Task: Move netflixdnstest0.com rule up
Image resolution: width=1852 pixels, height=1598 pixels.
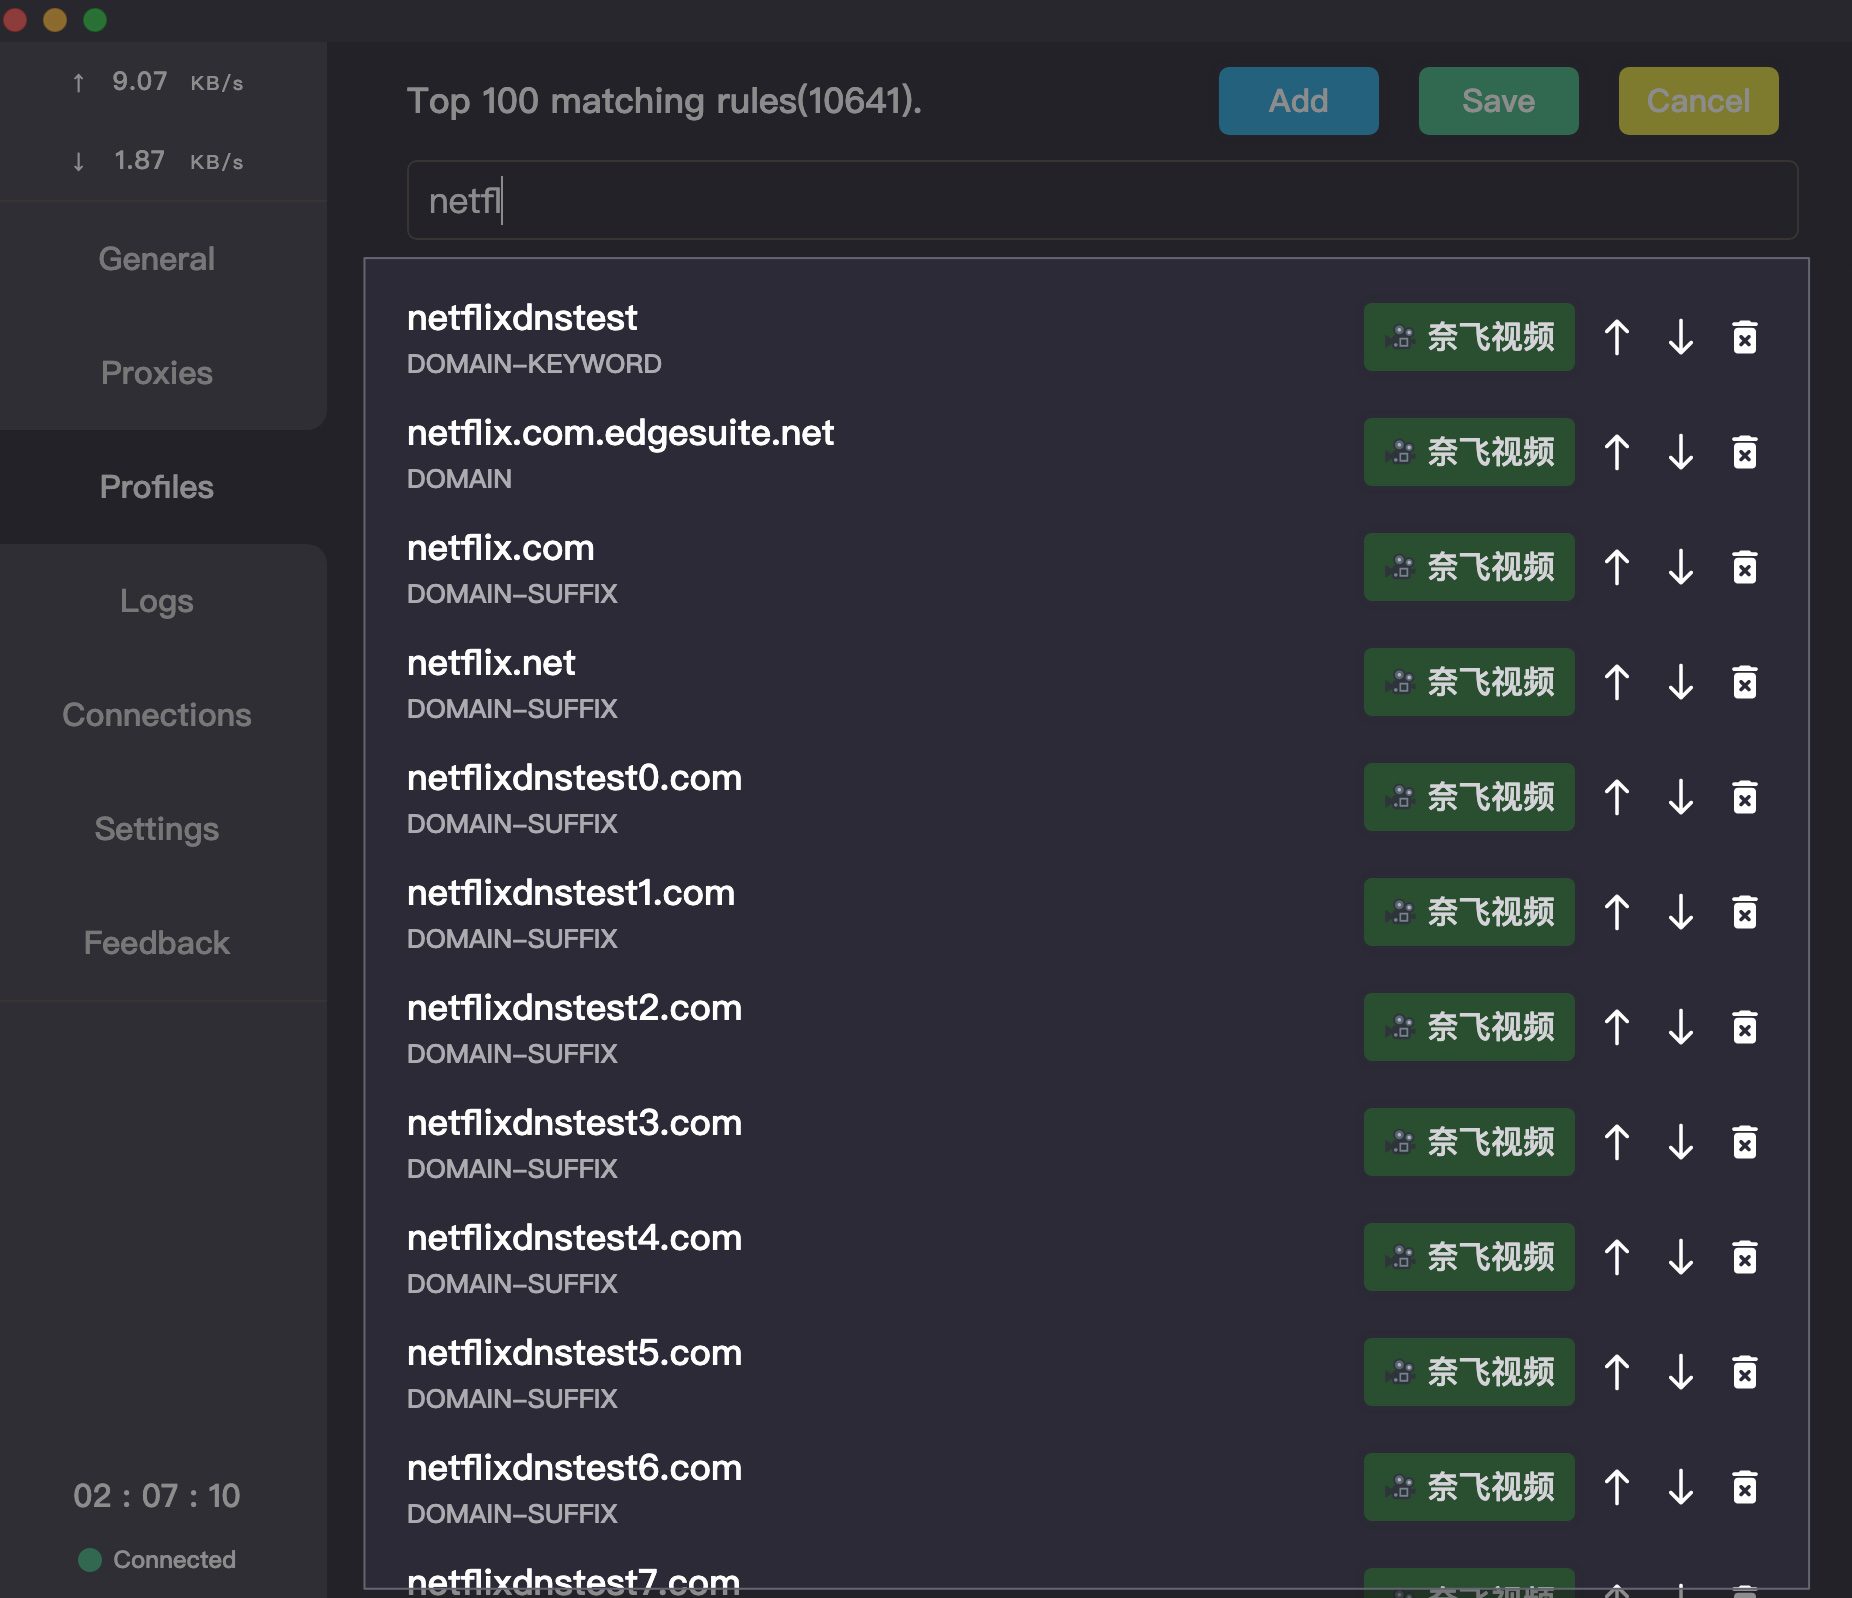Action: pos(1617,798)
